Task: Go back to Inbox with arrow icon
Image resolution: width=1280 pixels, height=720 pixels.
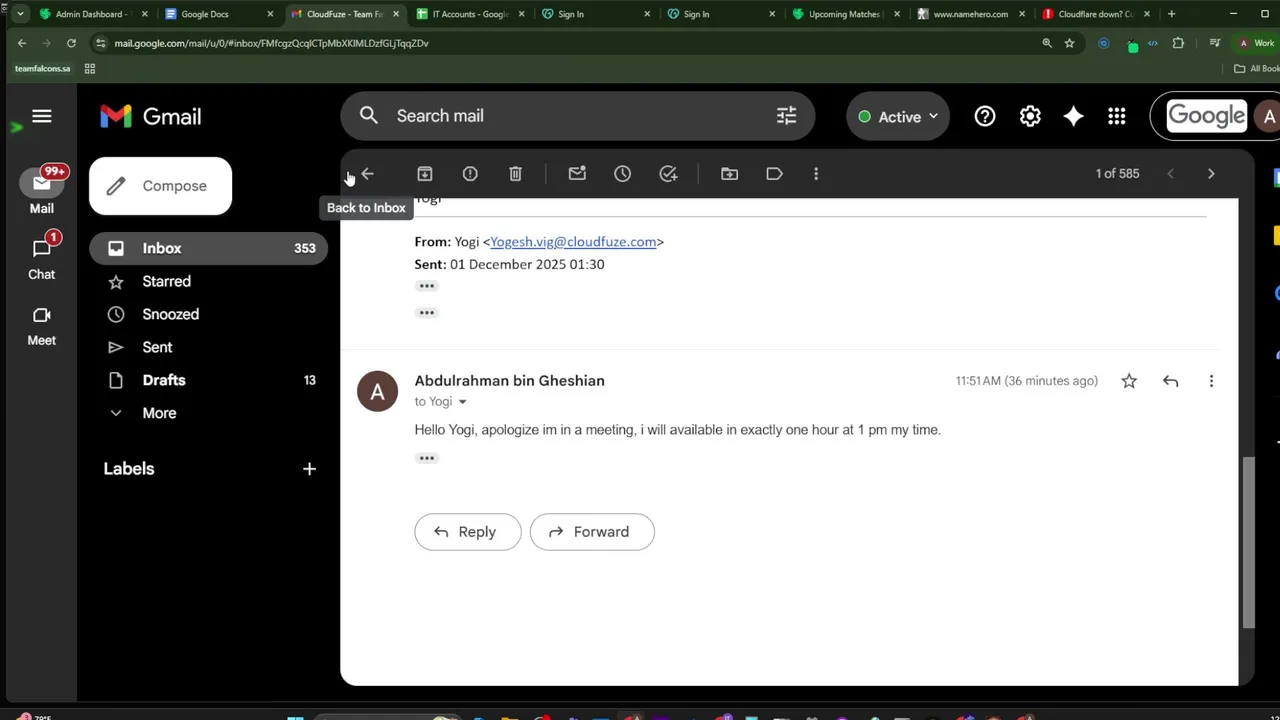Action: click(x=367, y=174)
